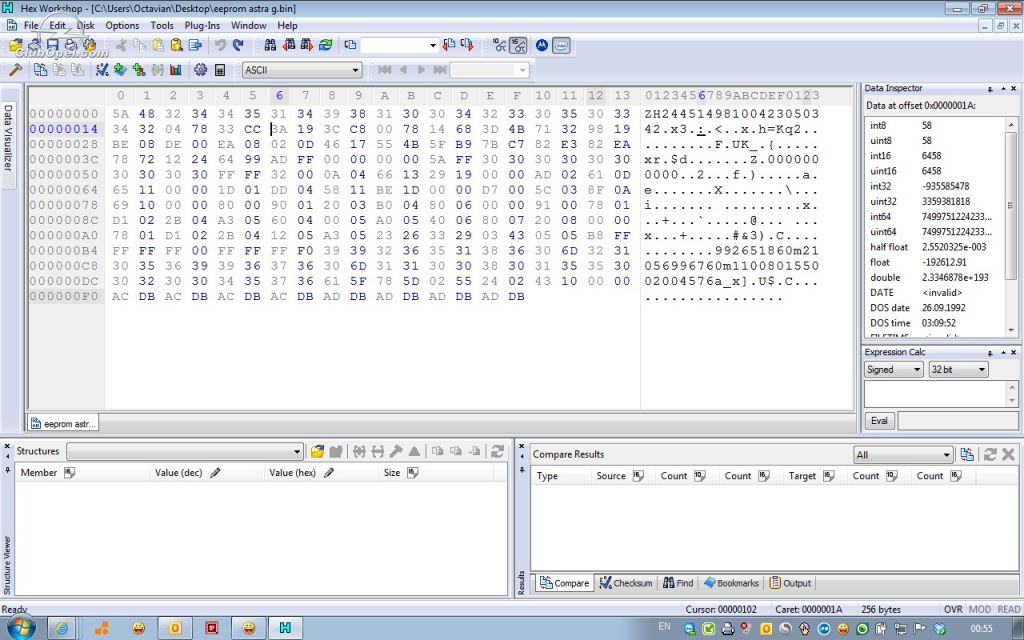
Task: Click the Paste clipboard toolbar icon
Action: 158,45
